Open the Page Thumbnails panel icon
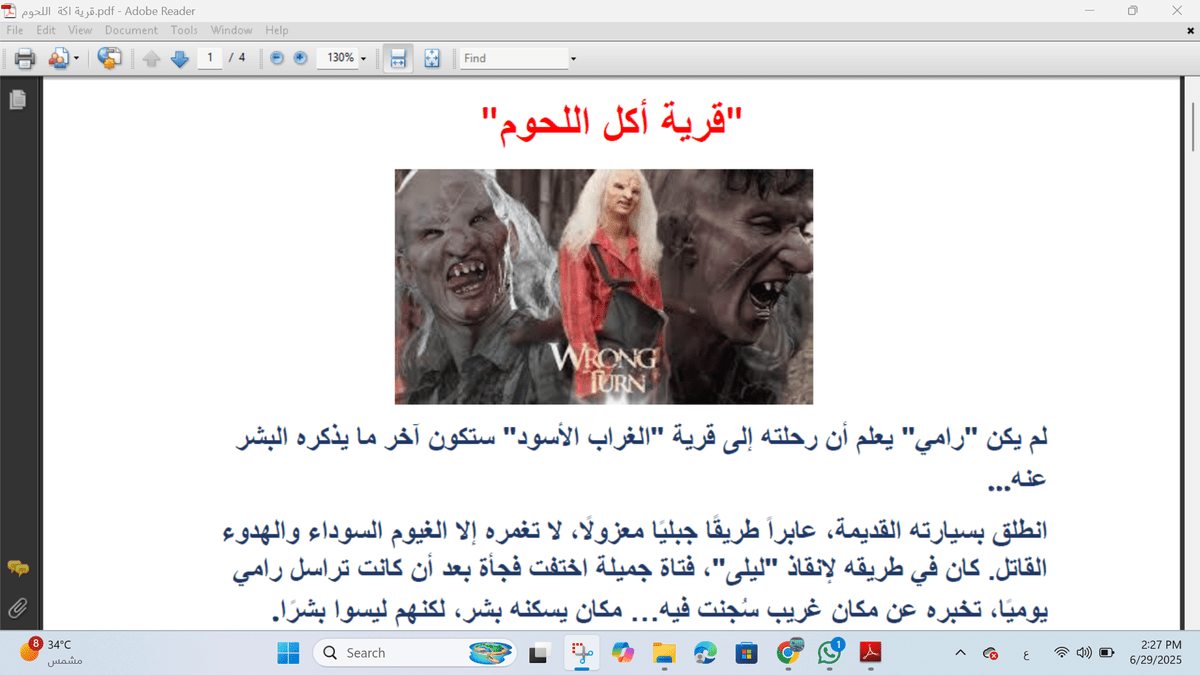Screen dimensions: 1200x675 point(16,99)
